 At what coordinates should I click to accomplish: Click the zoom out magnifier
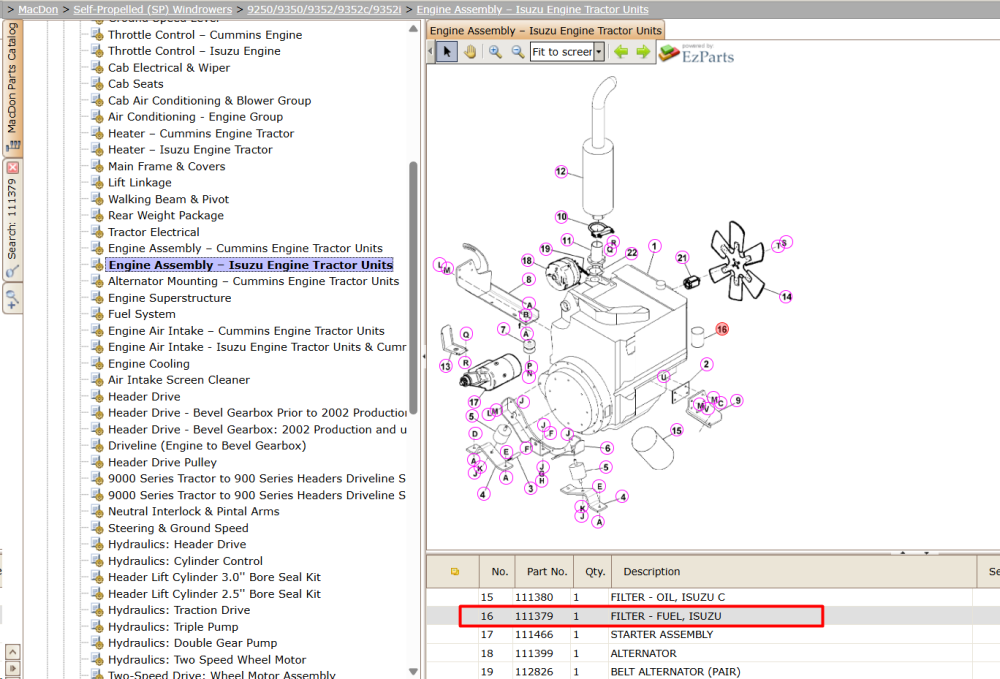coord(517,52)
